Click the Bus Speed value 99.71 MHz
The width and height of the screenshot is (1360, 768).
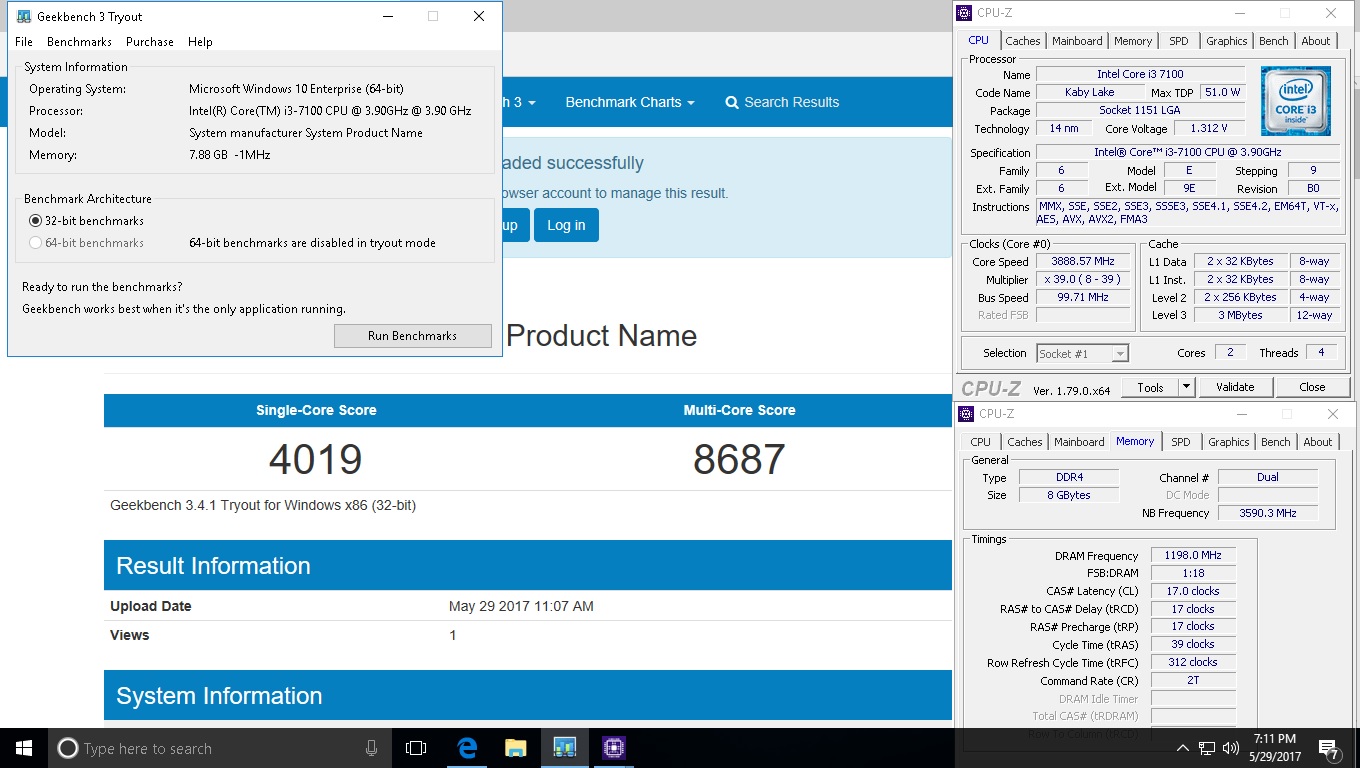pyautogui.click(x=1082, y=297)
